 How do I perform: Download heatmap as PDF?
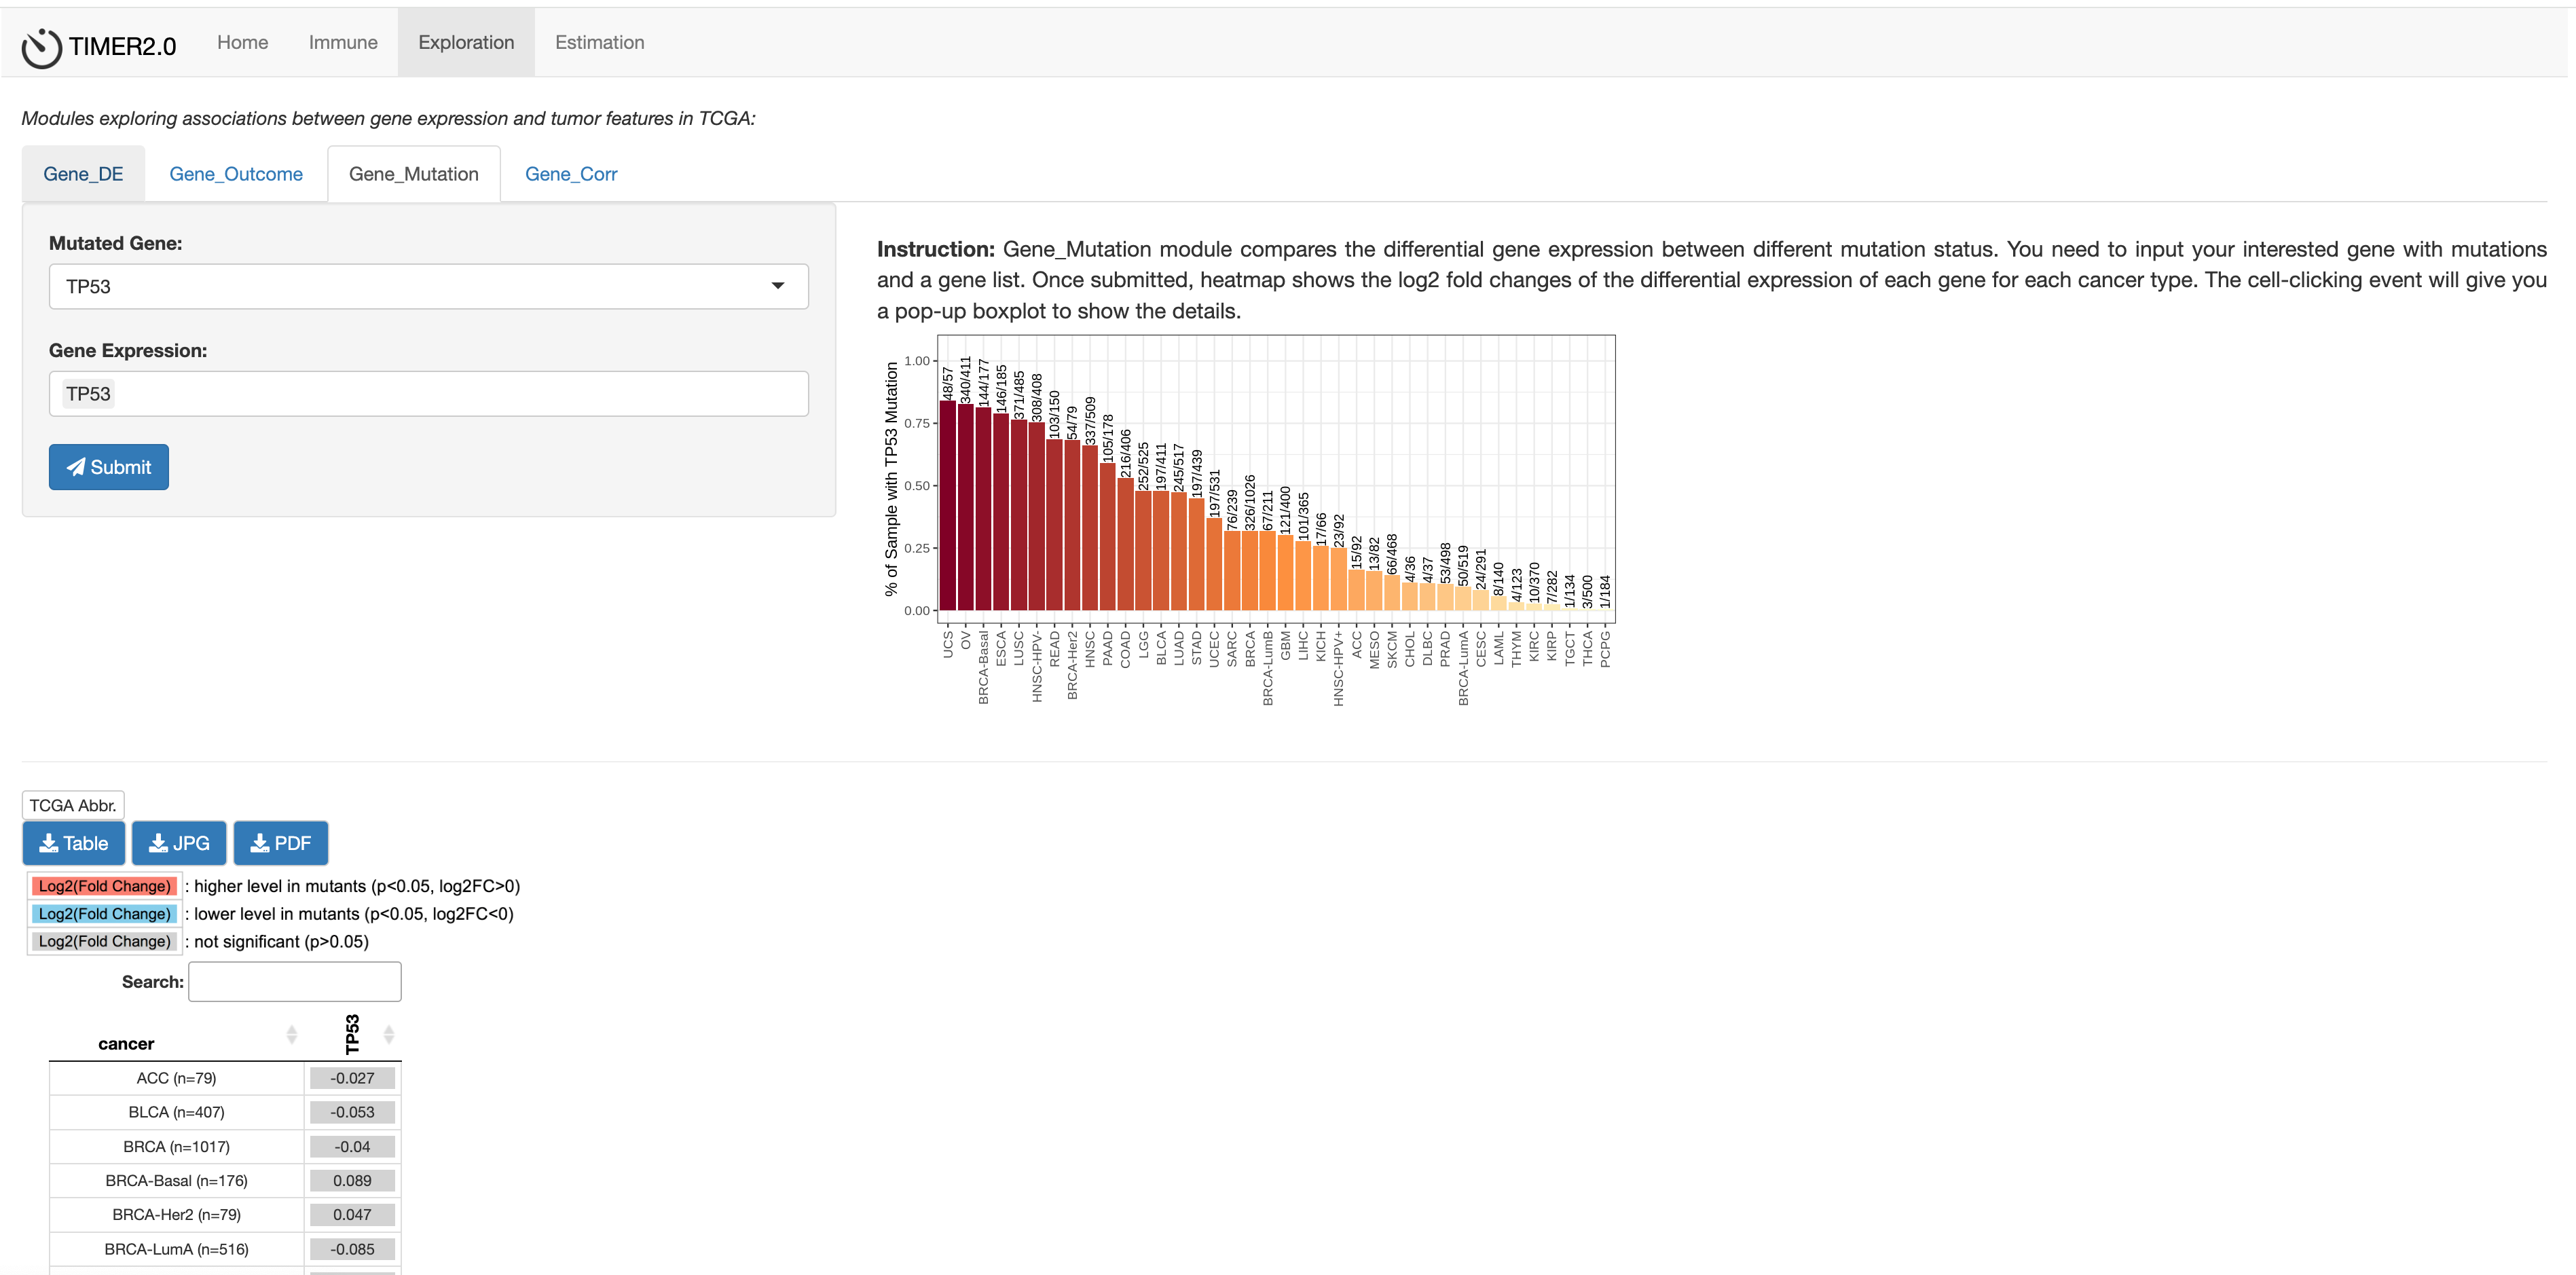tap(280, 843)
